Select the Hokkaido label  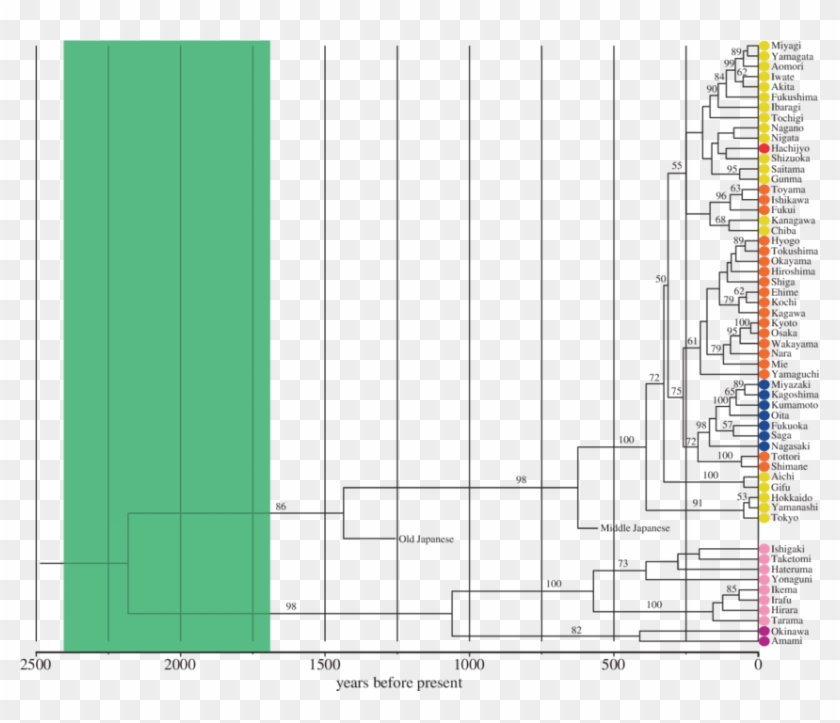coord(791,498)
